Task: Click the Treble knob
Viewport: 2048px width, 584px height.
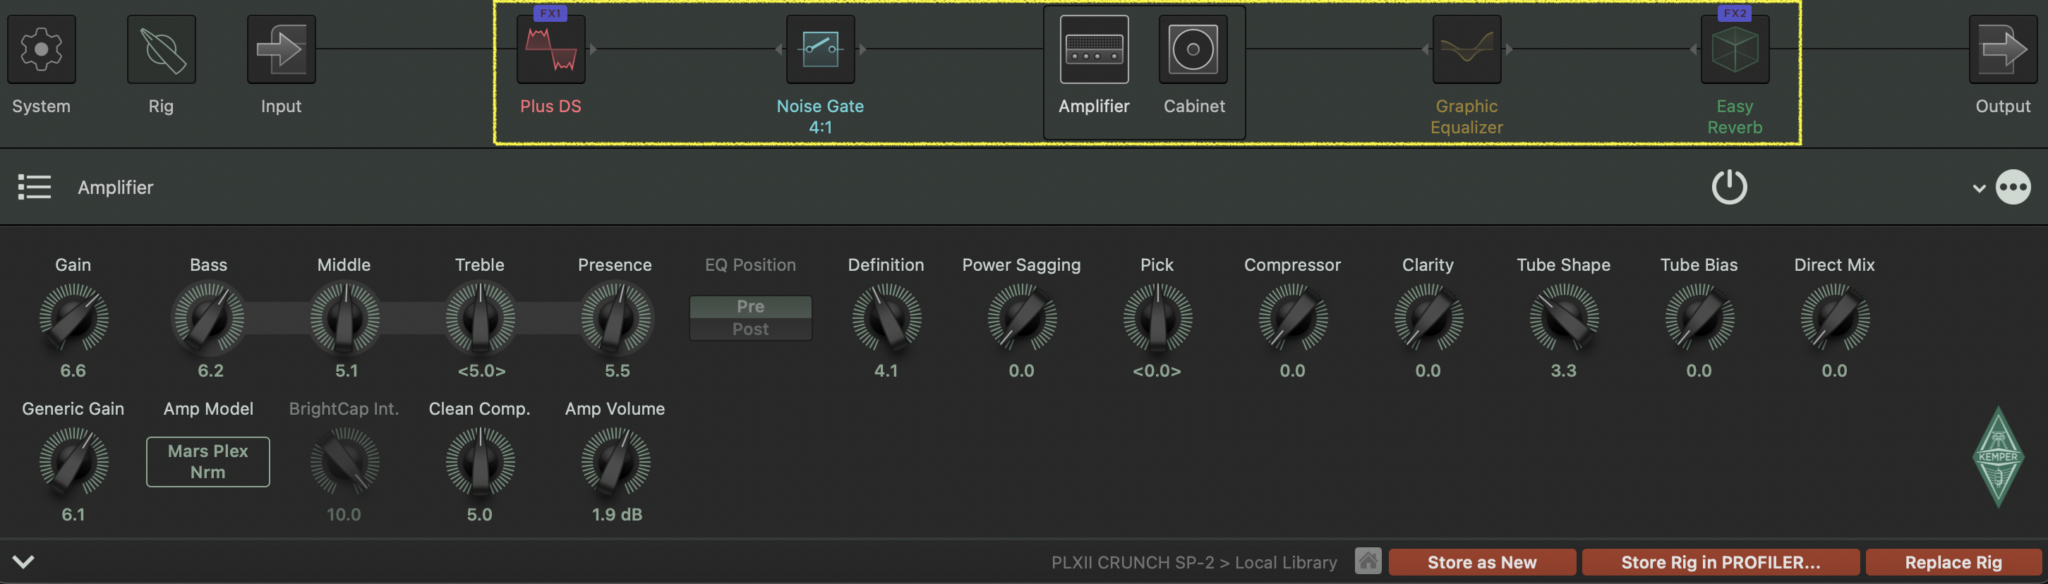Action: coord(480,318)
